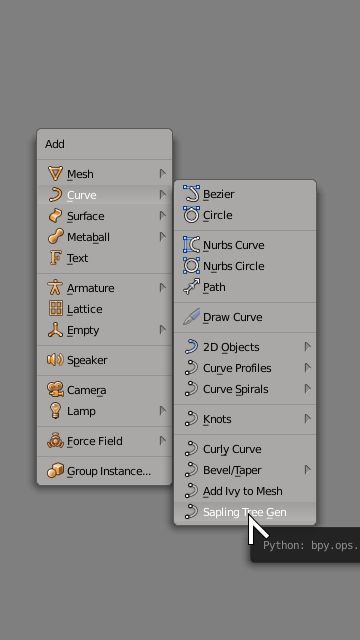The height and width of the screenshot is (640, 360).
Task: Expand the Metaball submenu arrow
Action: (x=162, y=237)
